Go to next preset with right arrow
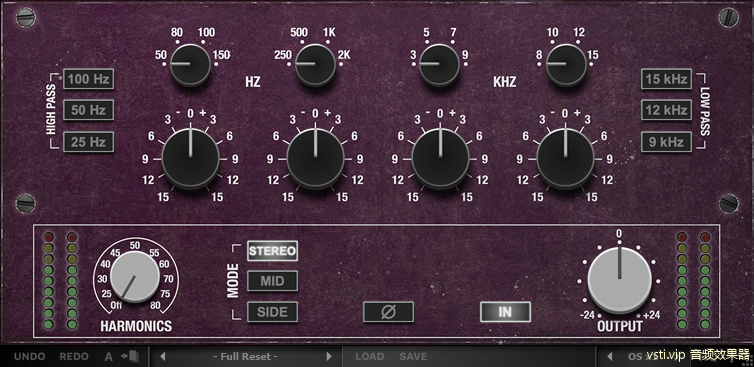The image size is (754, 367). click(329, 356)
